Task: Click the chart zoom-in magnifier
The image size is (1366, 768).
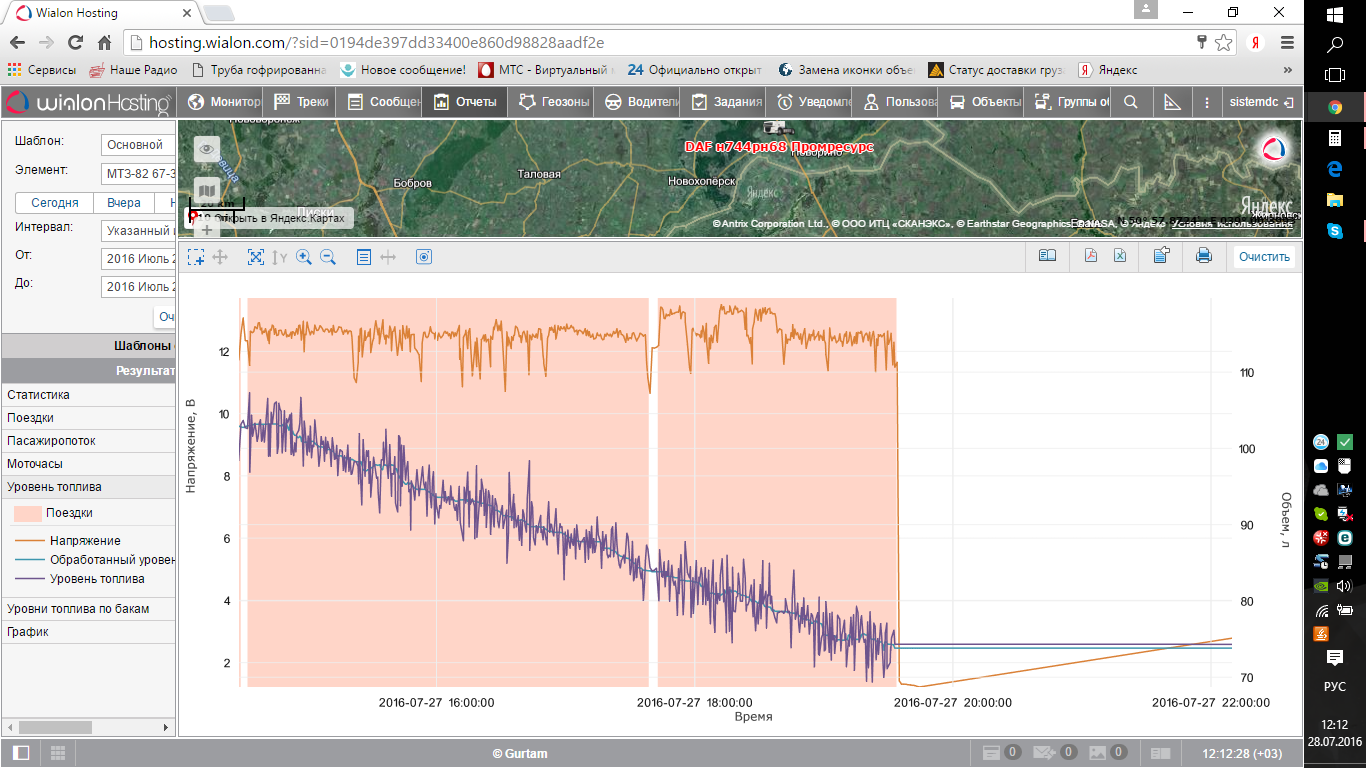Action: pyautogui.click(x=304, y=257)
